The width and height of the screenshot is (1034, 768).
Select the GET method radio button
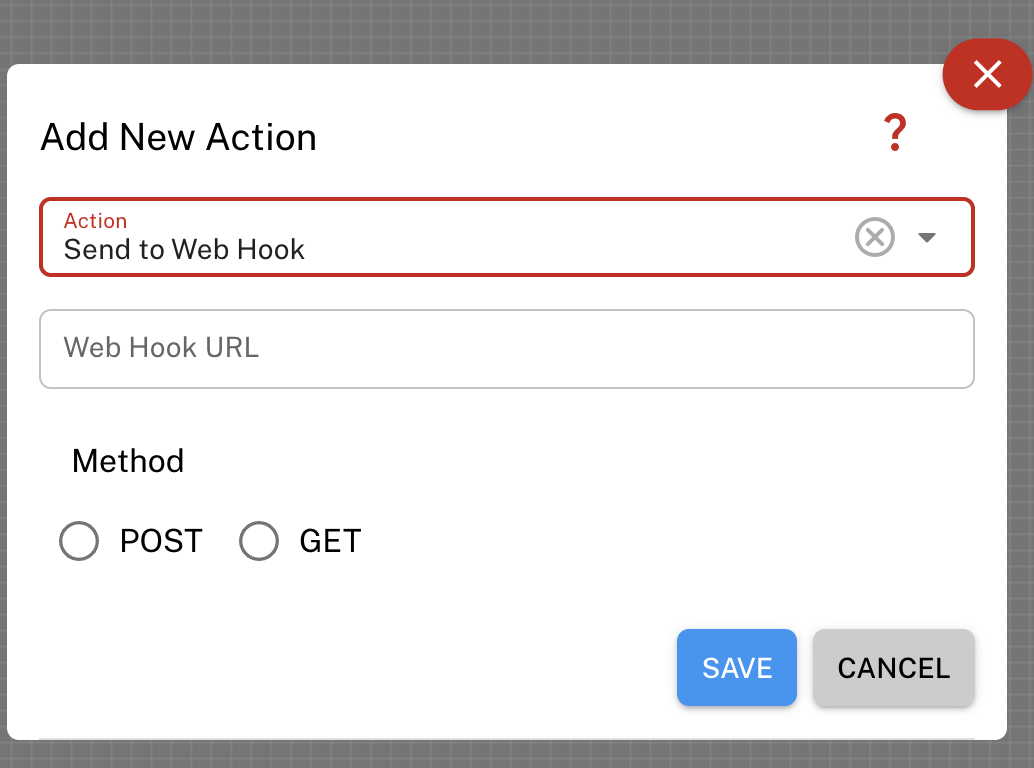click(x=259, y=541)
